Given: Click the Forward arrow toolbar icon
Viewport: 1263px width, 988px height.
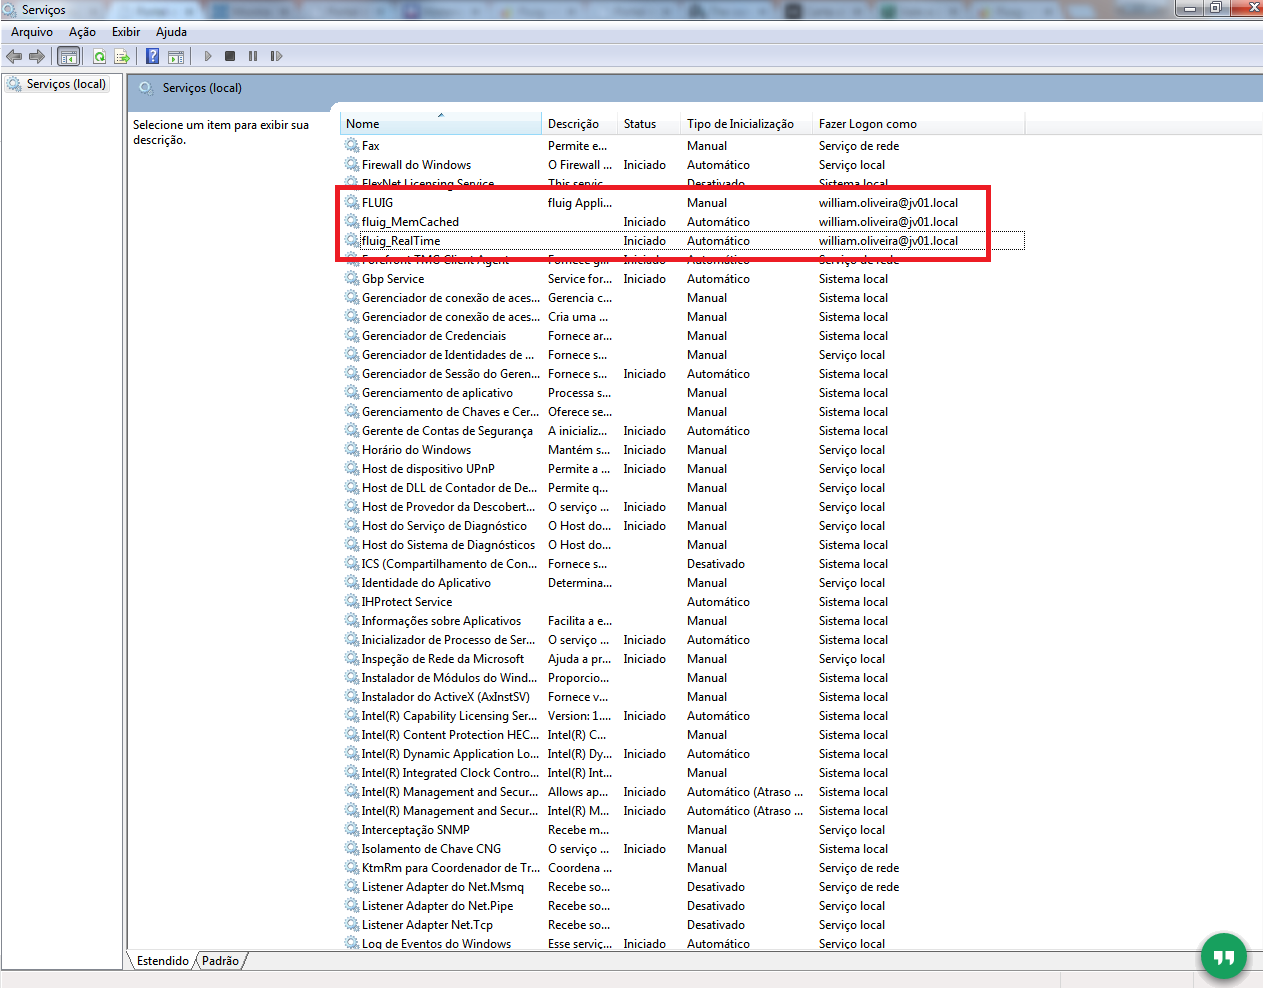Looking at the screenshot, I should coord(37,56).
